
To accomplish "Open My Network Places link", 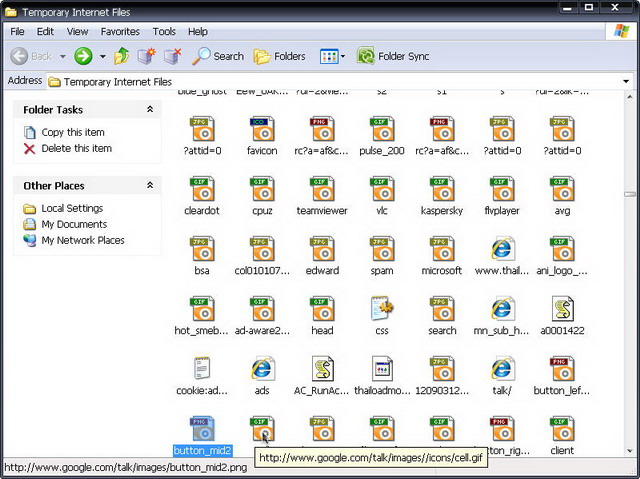I will point(82,240).
